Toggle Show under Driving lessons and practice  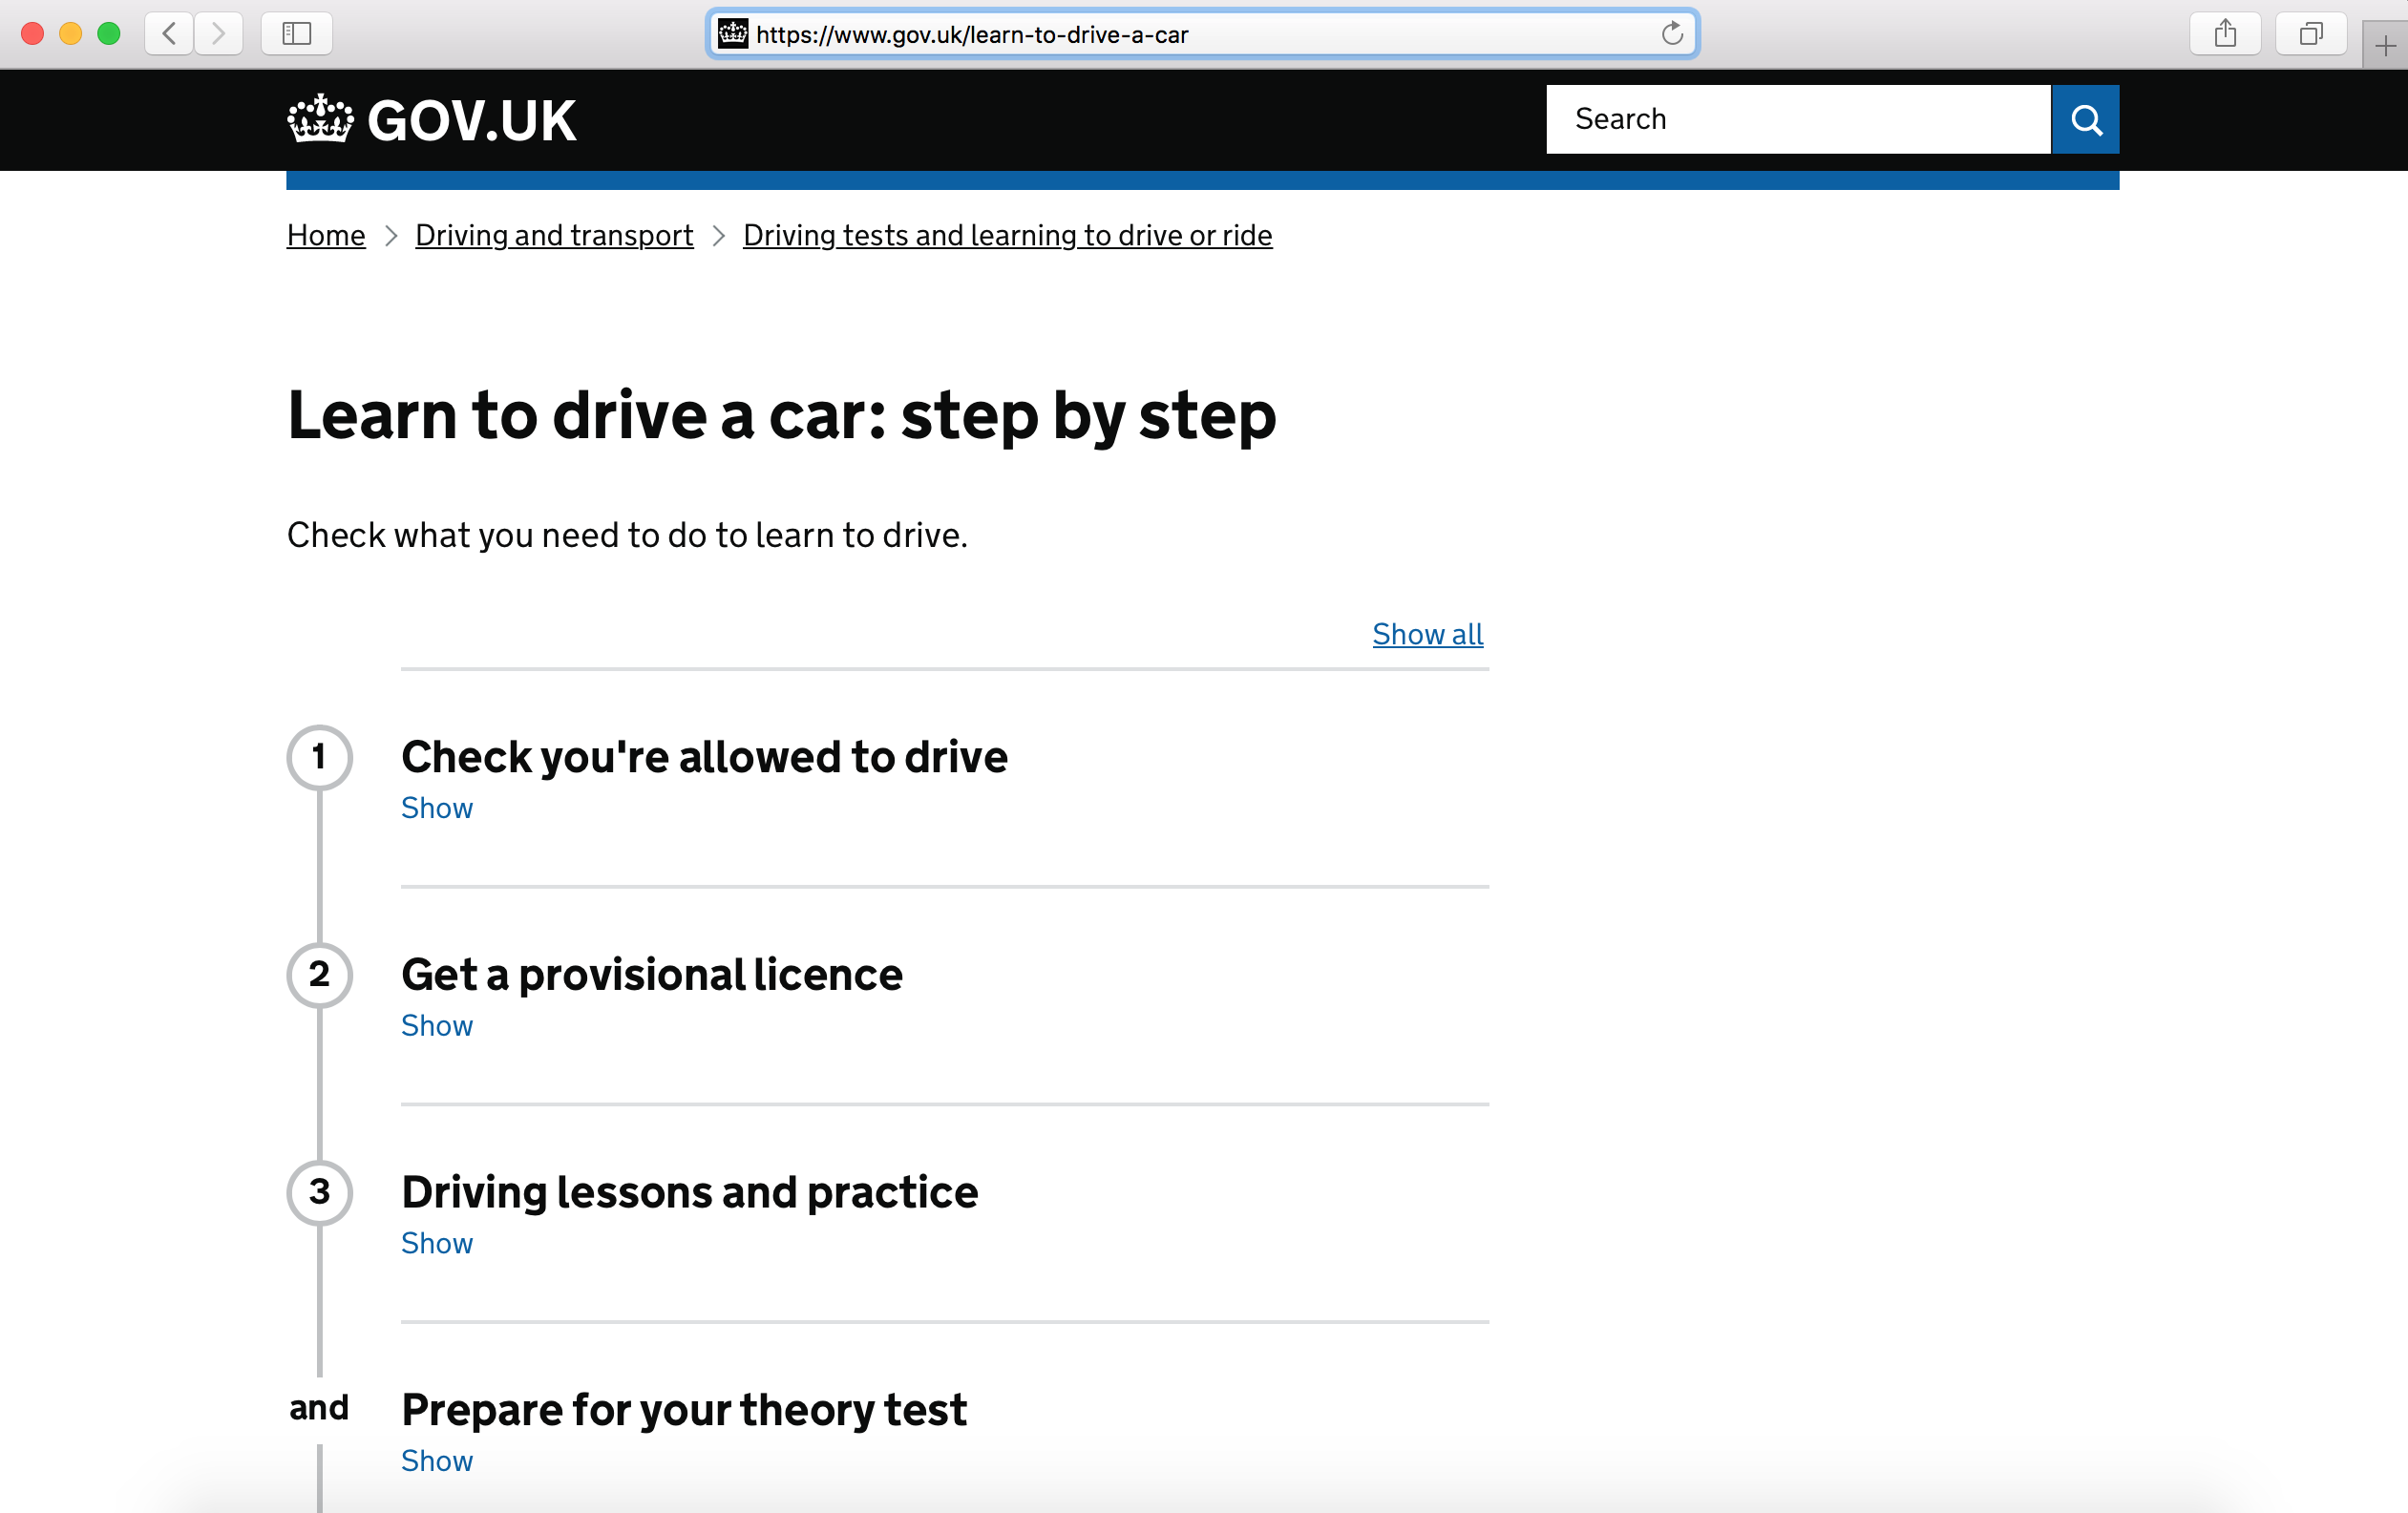[x=436, y=1243]
